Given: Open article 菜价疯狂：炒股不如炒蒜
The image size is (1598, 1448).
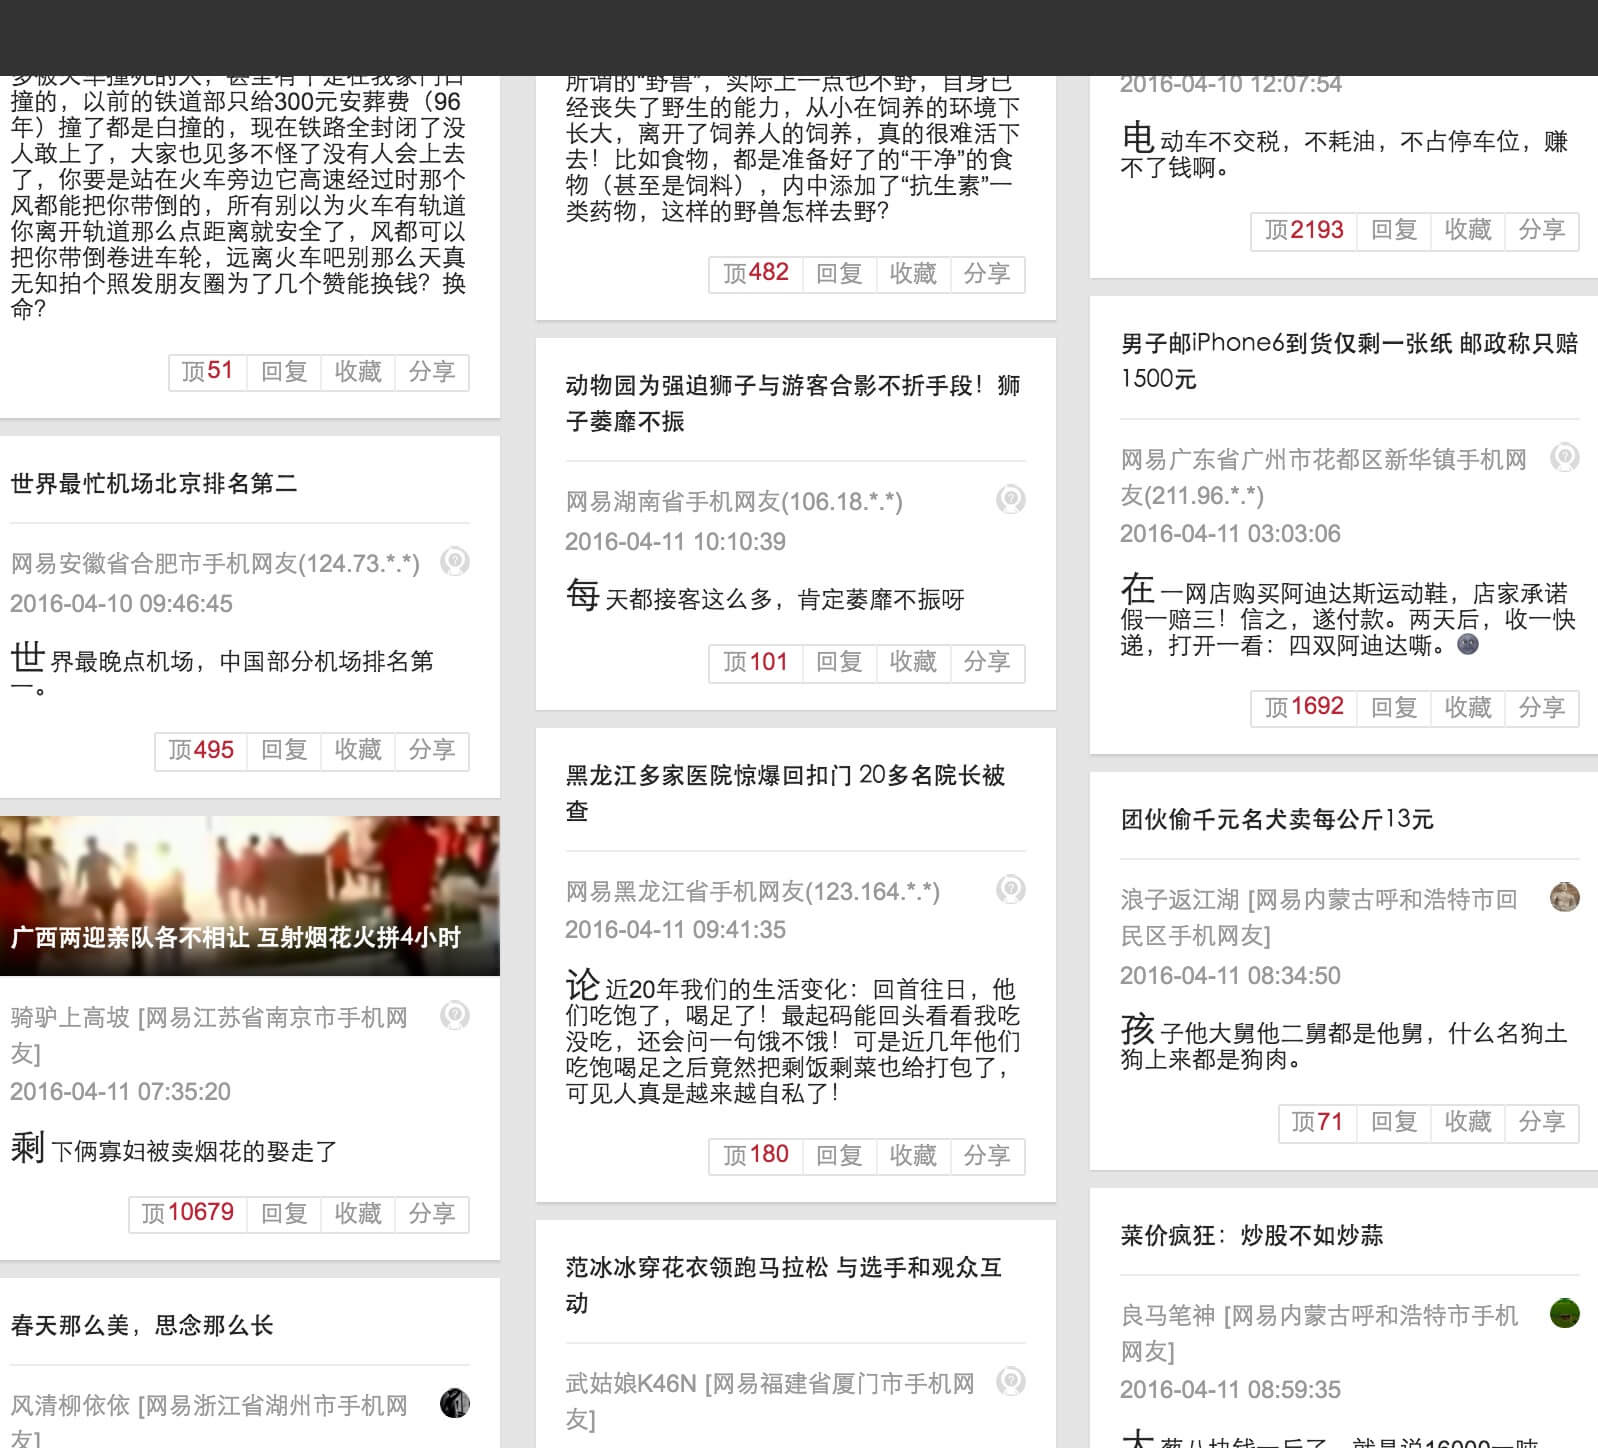Looking at the screenshot, I should pos(1251,1236).
